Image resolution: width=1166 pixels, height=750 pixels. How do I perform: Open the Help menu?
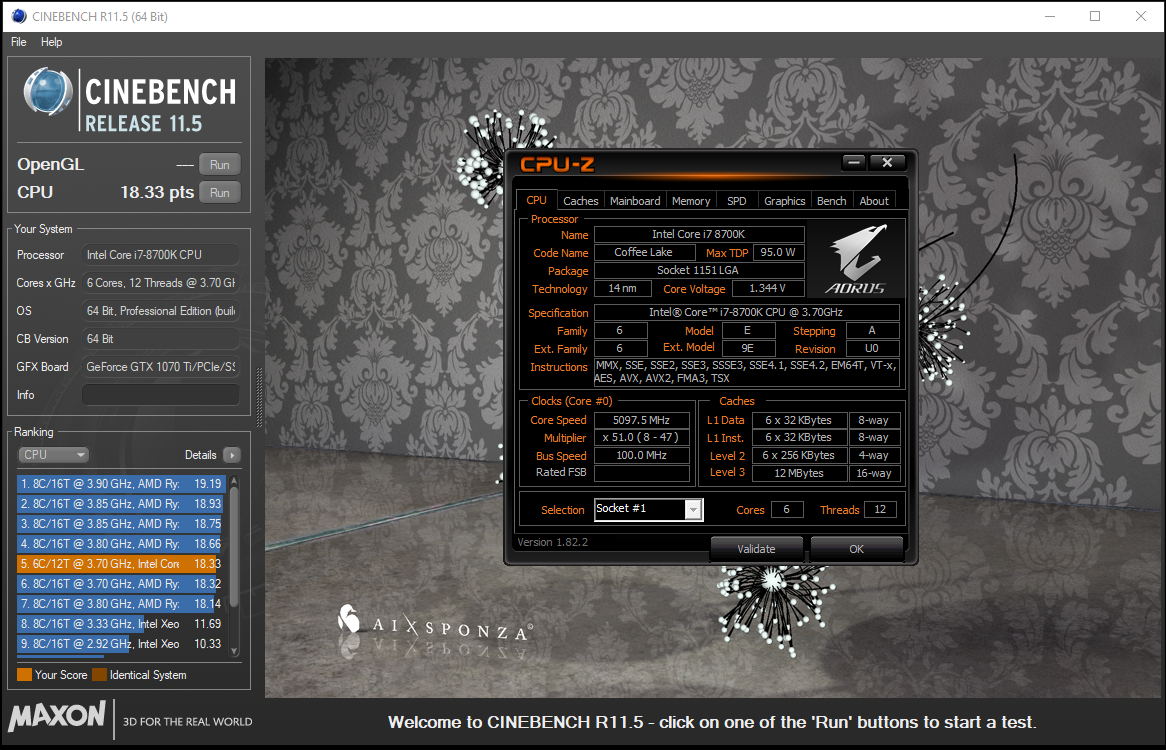(51, 42)
